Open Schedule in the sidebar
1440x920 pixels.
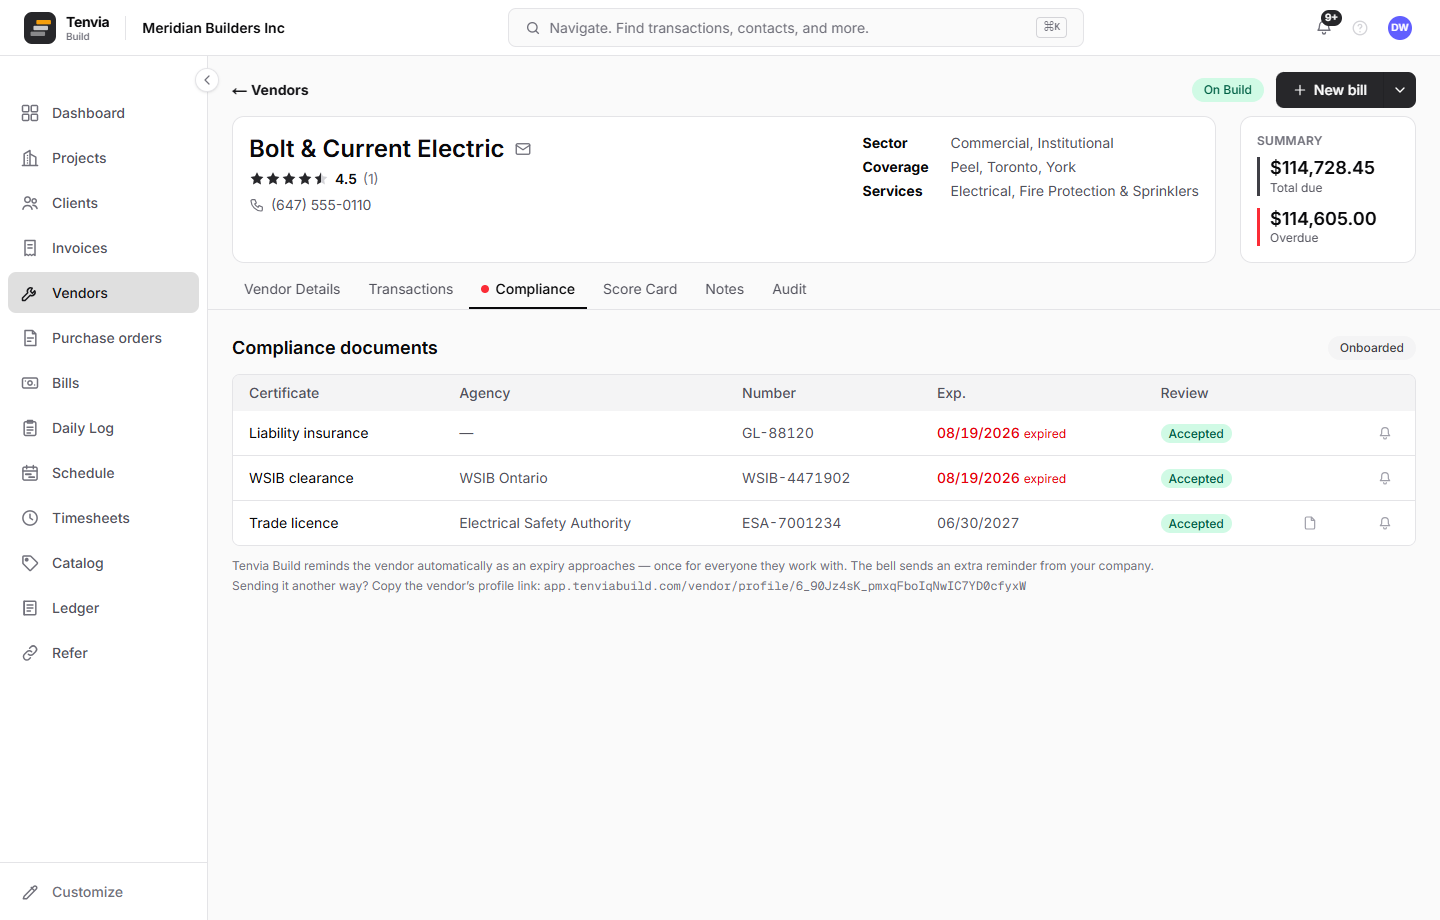tap(103, 473)
